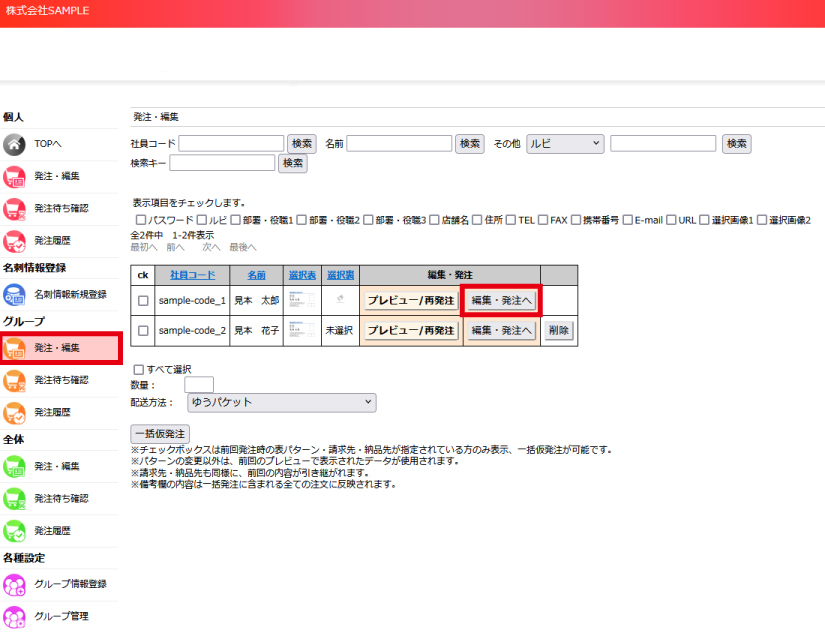The height and width of the screenshot is (632, 825).
Task: Open the グループ情報登録 icon
Action: [x=14, y=584]
